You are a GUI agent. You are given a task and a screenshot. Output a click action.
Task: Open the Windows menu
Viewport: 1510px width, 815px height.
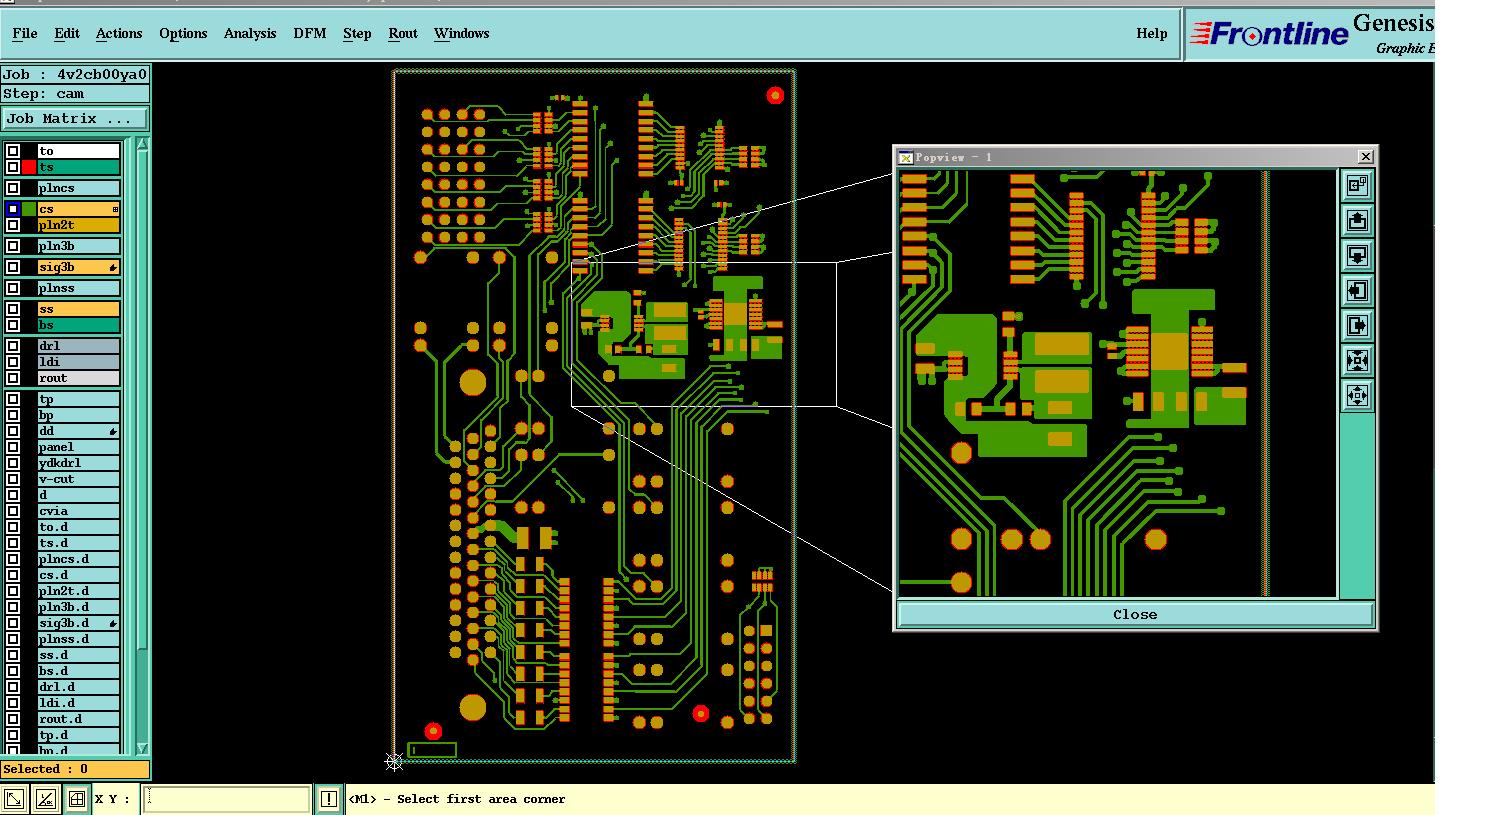pyautogui.click(x=462, y=33)
